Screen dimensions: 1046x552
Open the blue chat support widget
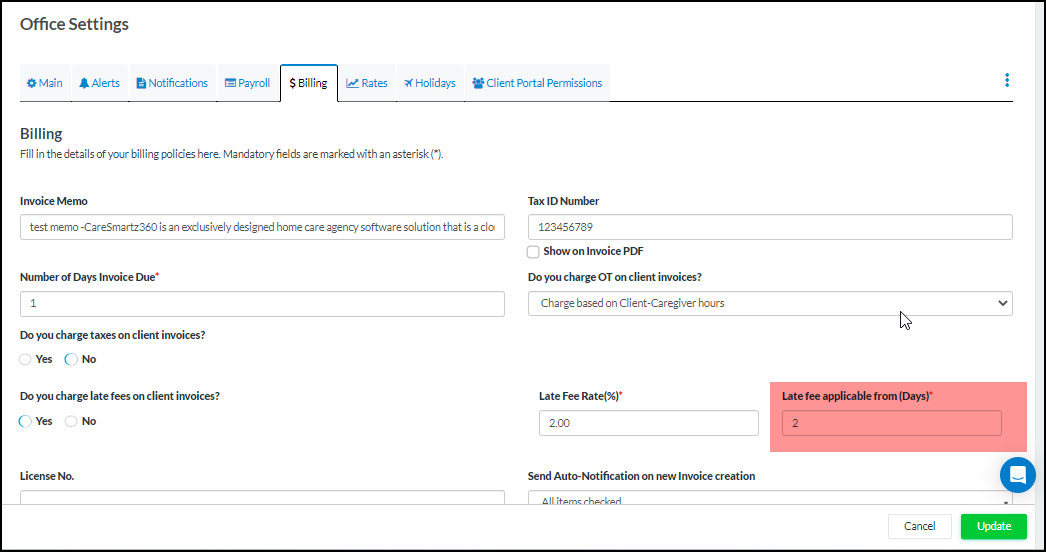click(1017, 474)
